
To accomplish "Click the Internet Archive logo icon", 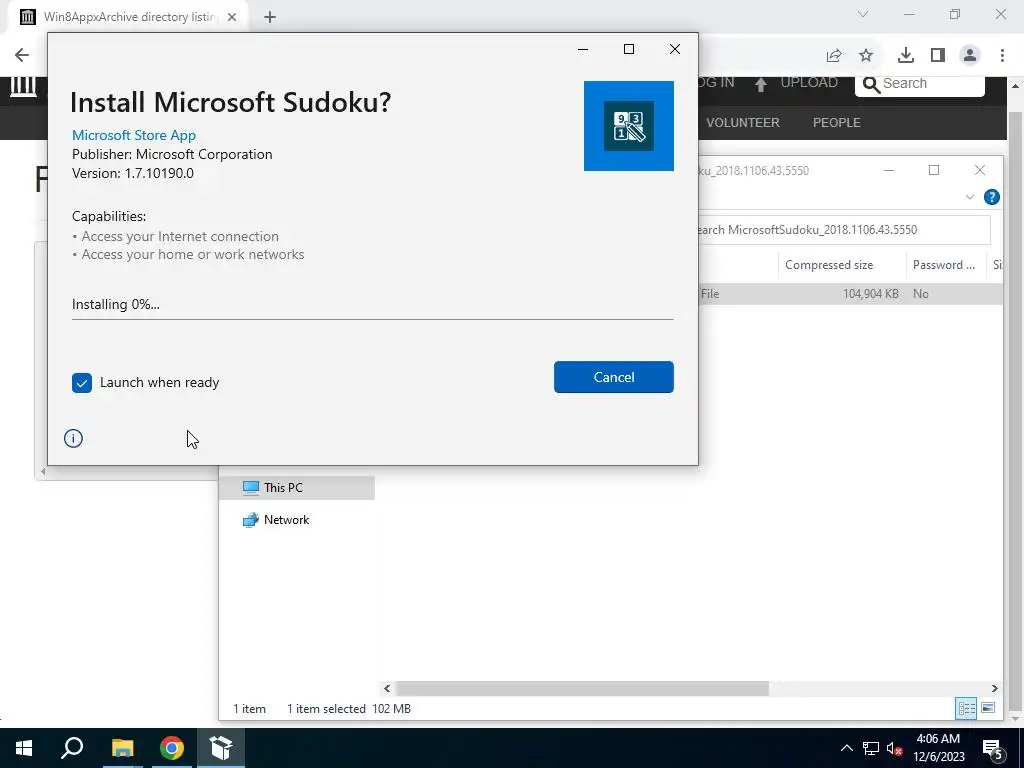I will [24, 86].
